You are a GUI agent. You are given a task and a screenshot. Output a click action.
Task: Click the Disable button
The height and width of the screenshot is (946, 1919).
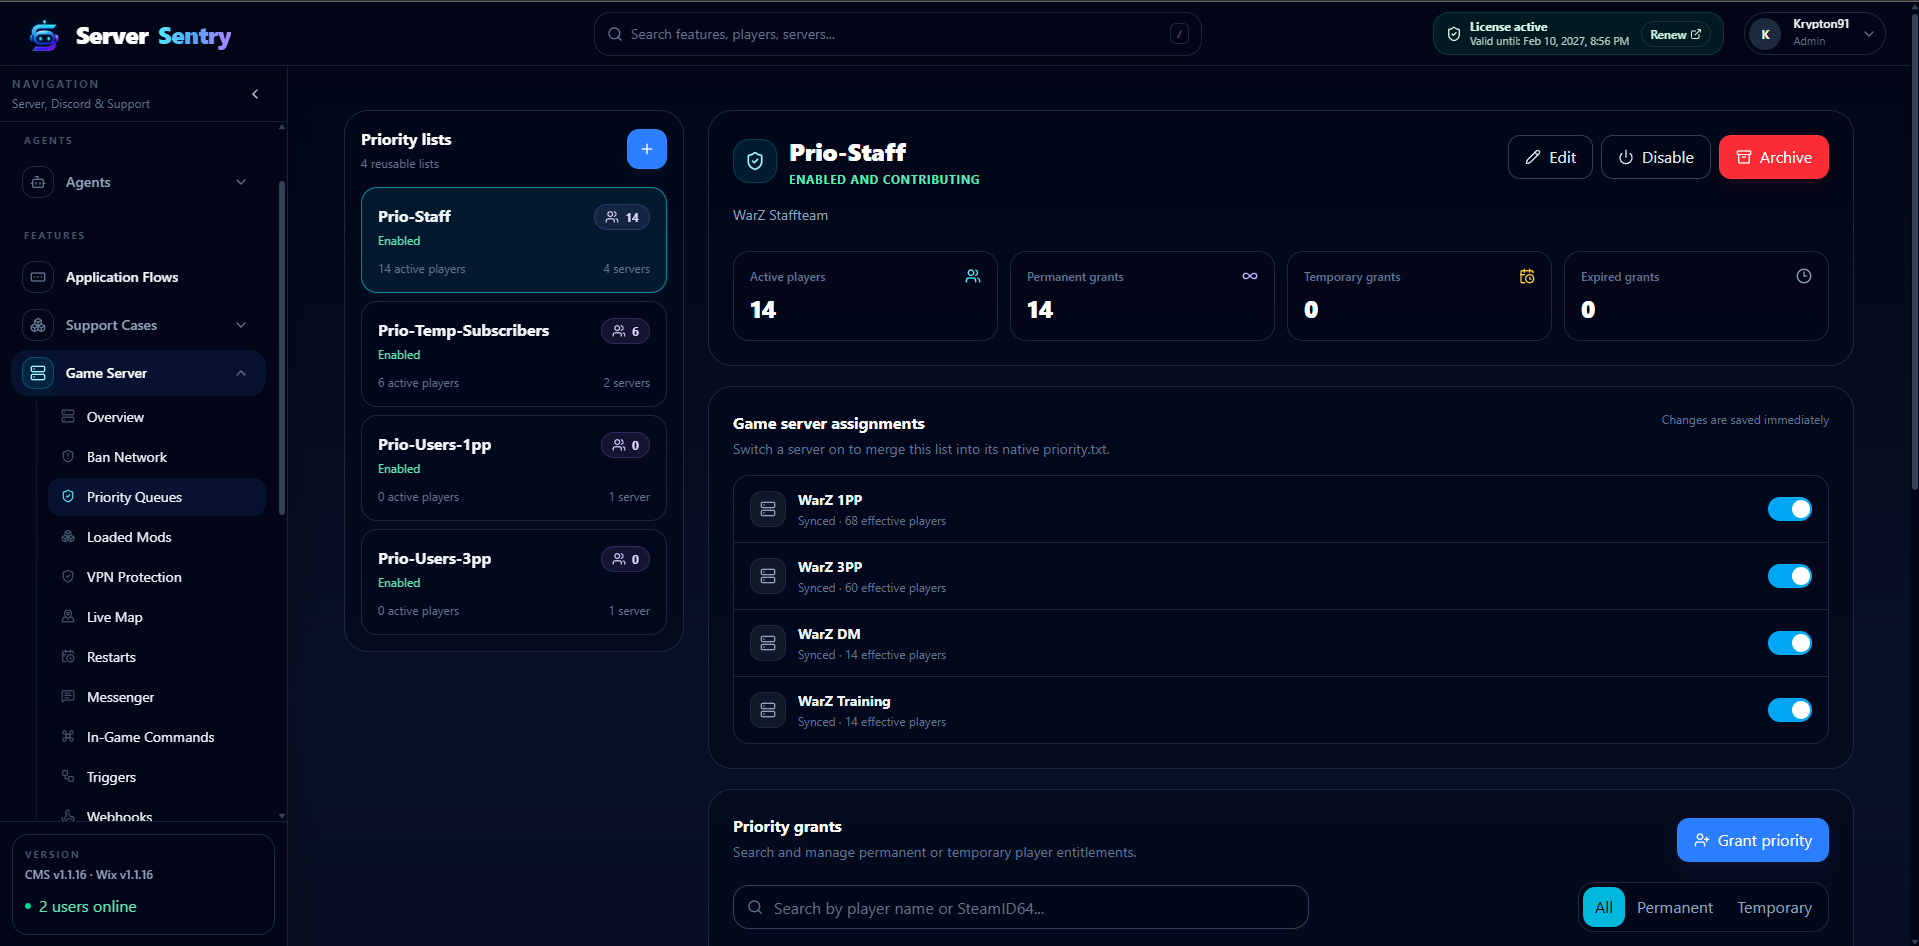pos(1656,157)
